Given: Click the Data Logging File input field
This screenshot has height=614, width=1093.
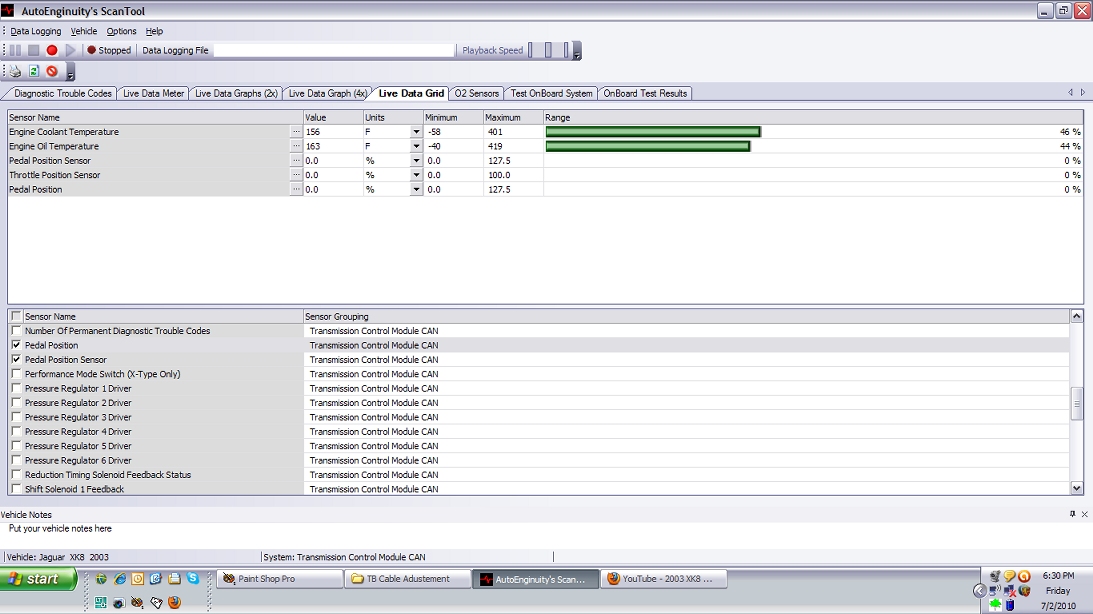Looking at the screenshot, I should click(334, 50).
